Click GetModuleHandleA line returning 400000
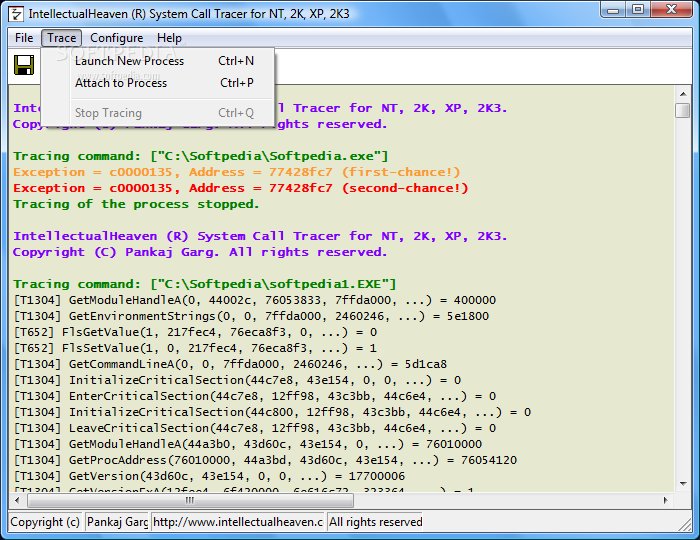 (x=255, y=300)
